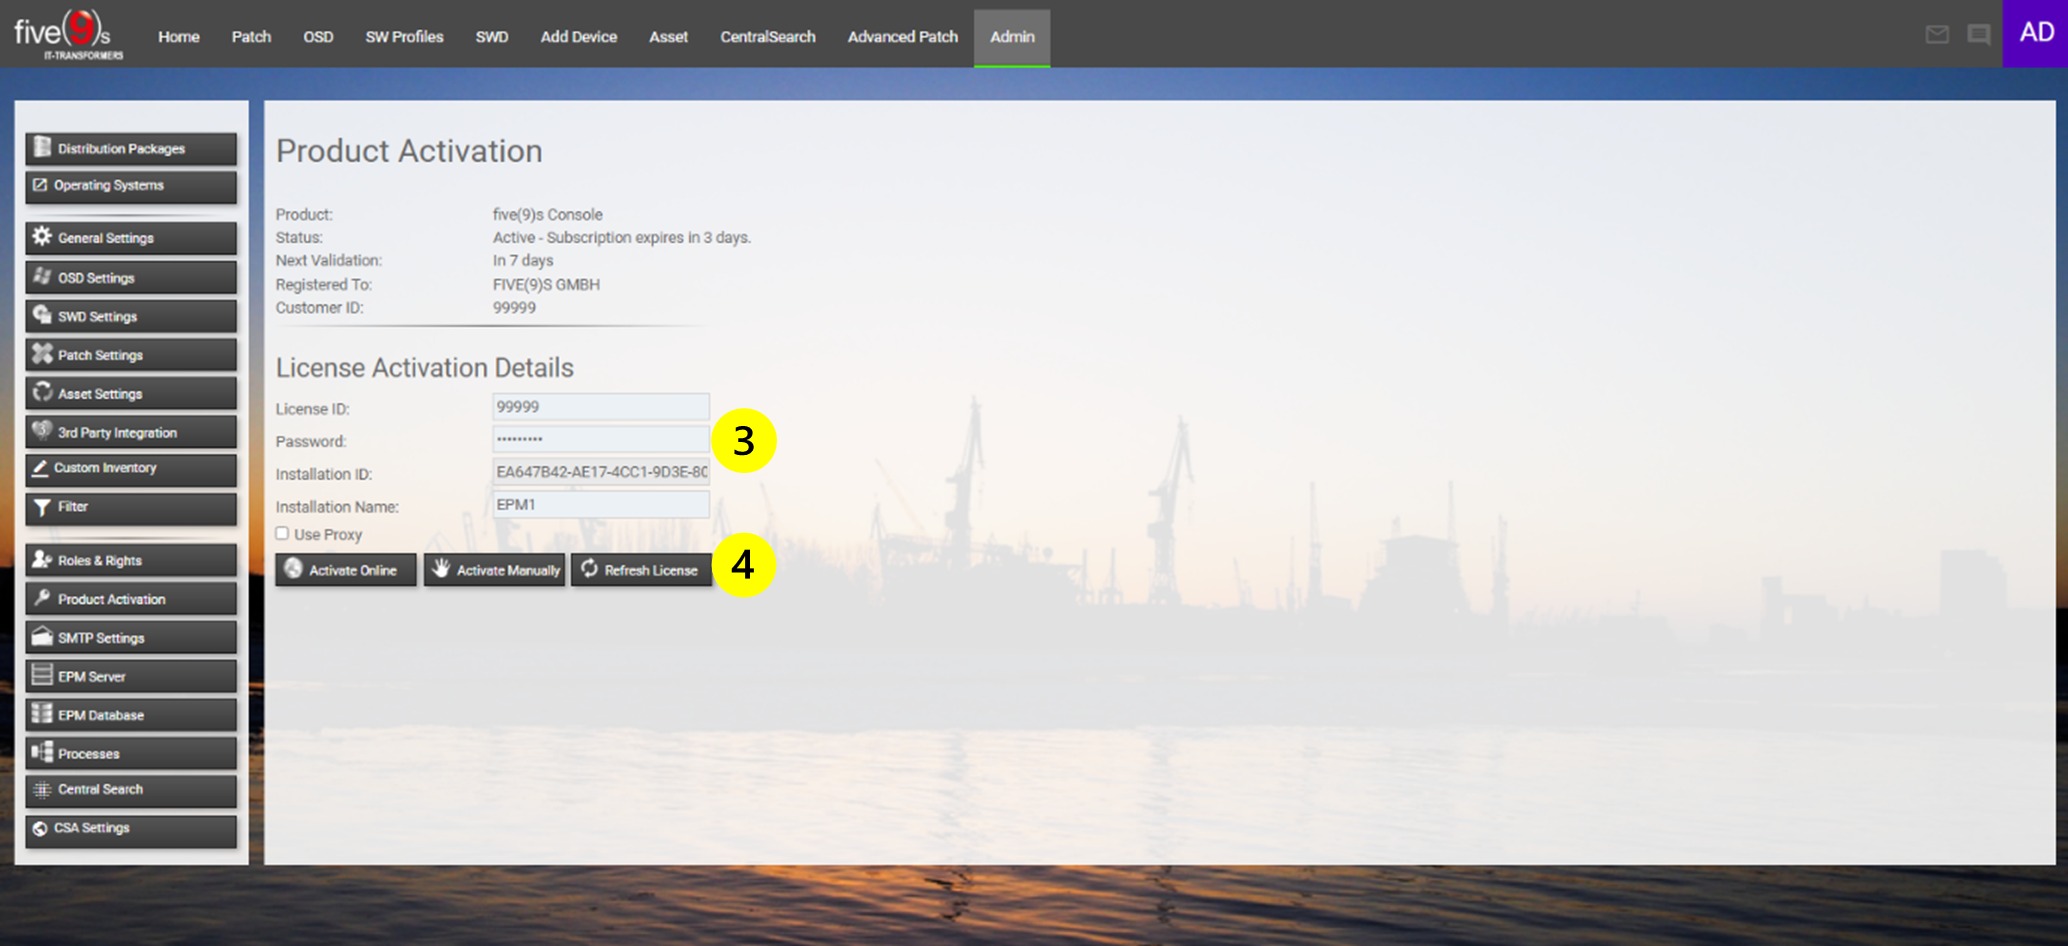Screen dimensions: 2068x946
Task: Click the Asset Settings refresh icon
Action: click(x=42, y=393)
